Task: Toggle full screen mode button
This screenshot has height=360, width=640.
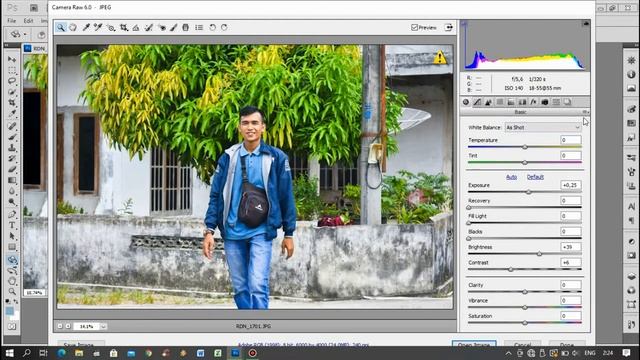Action: (449, 27)
